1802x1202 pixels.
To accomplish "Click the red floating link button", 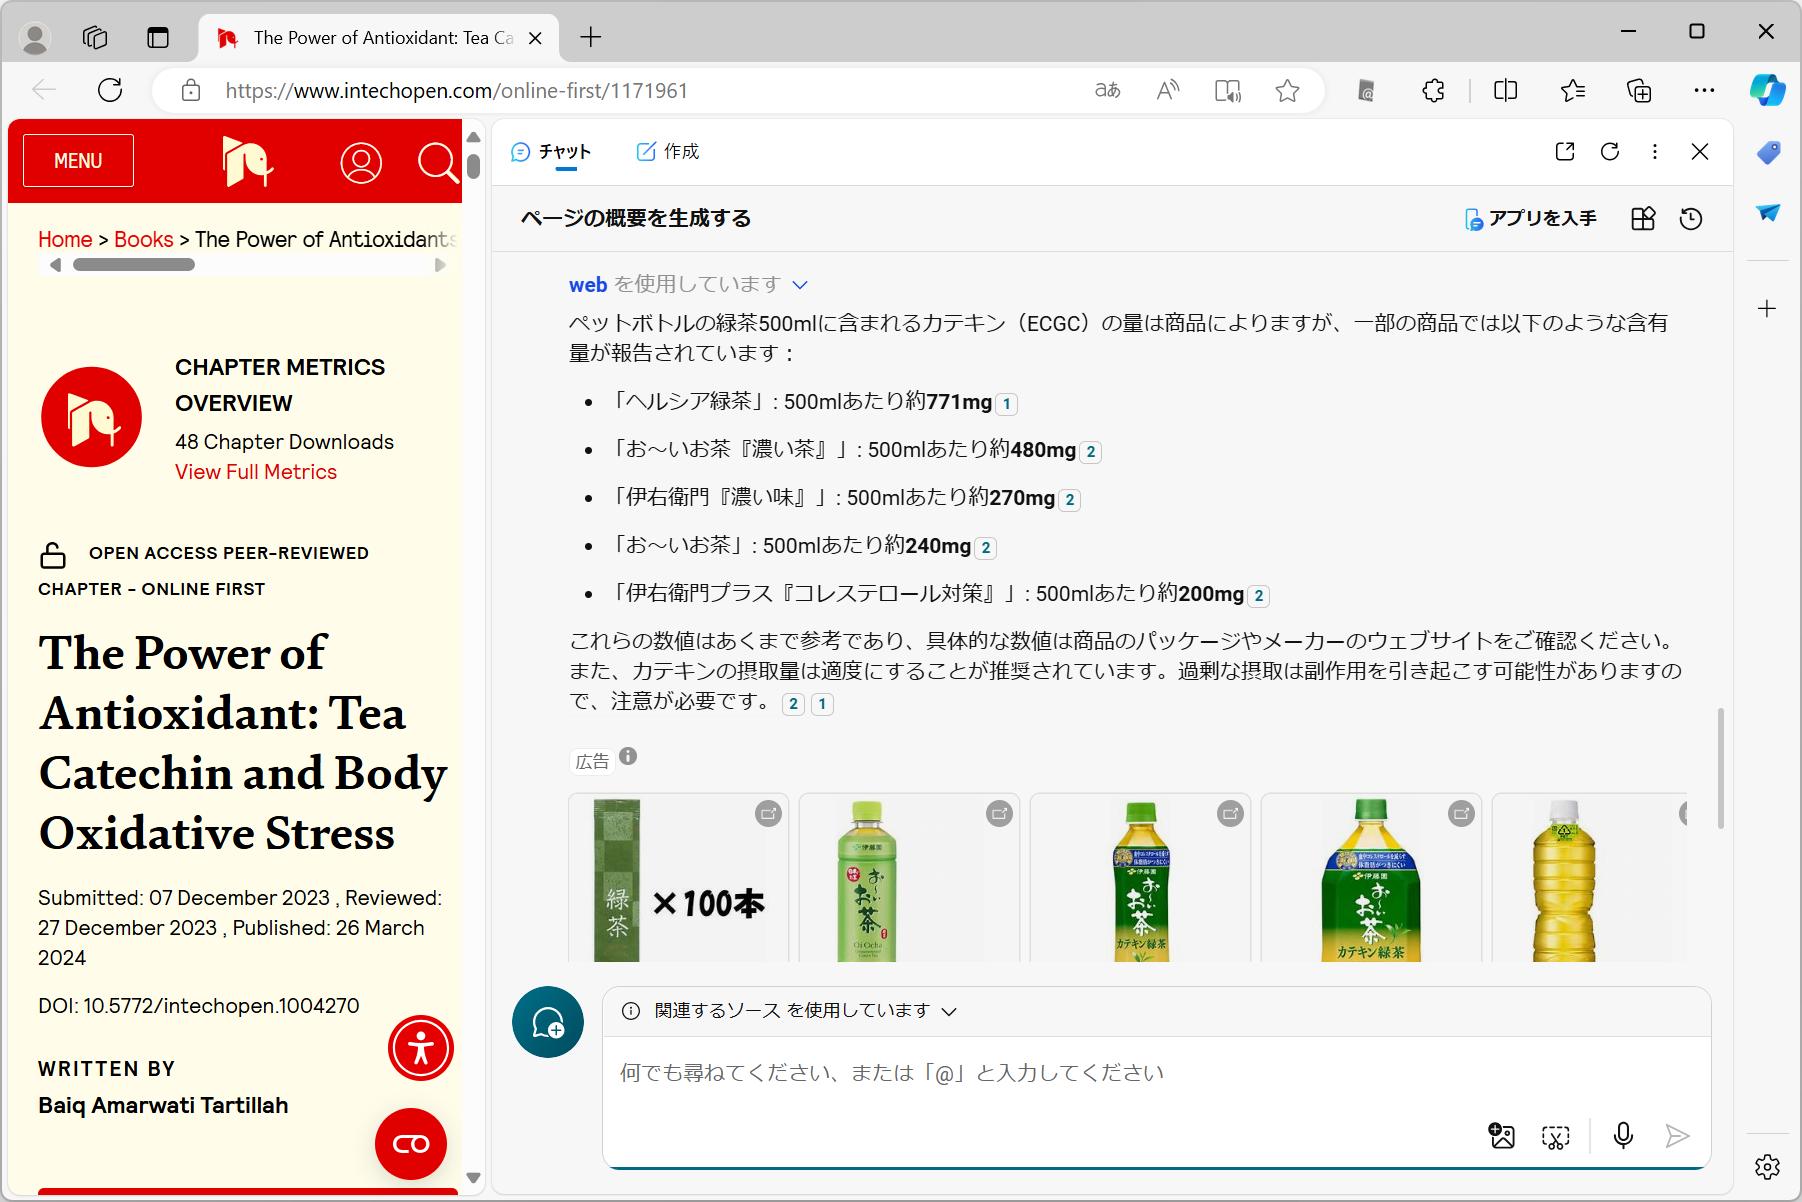I will pos(411,1144).
